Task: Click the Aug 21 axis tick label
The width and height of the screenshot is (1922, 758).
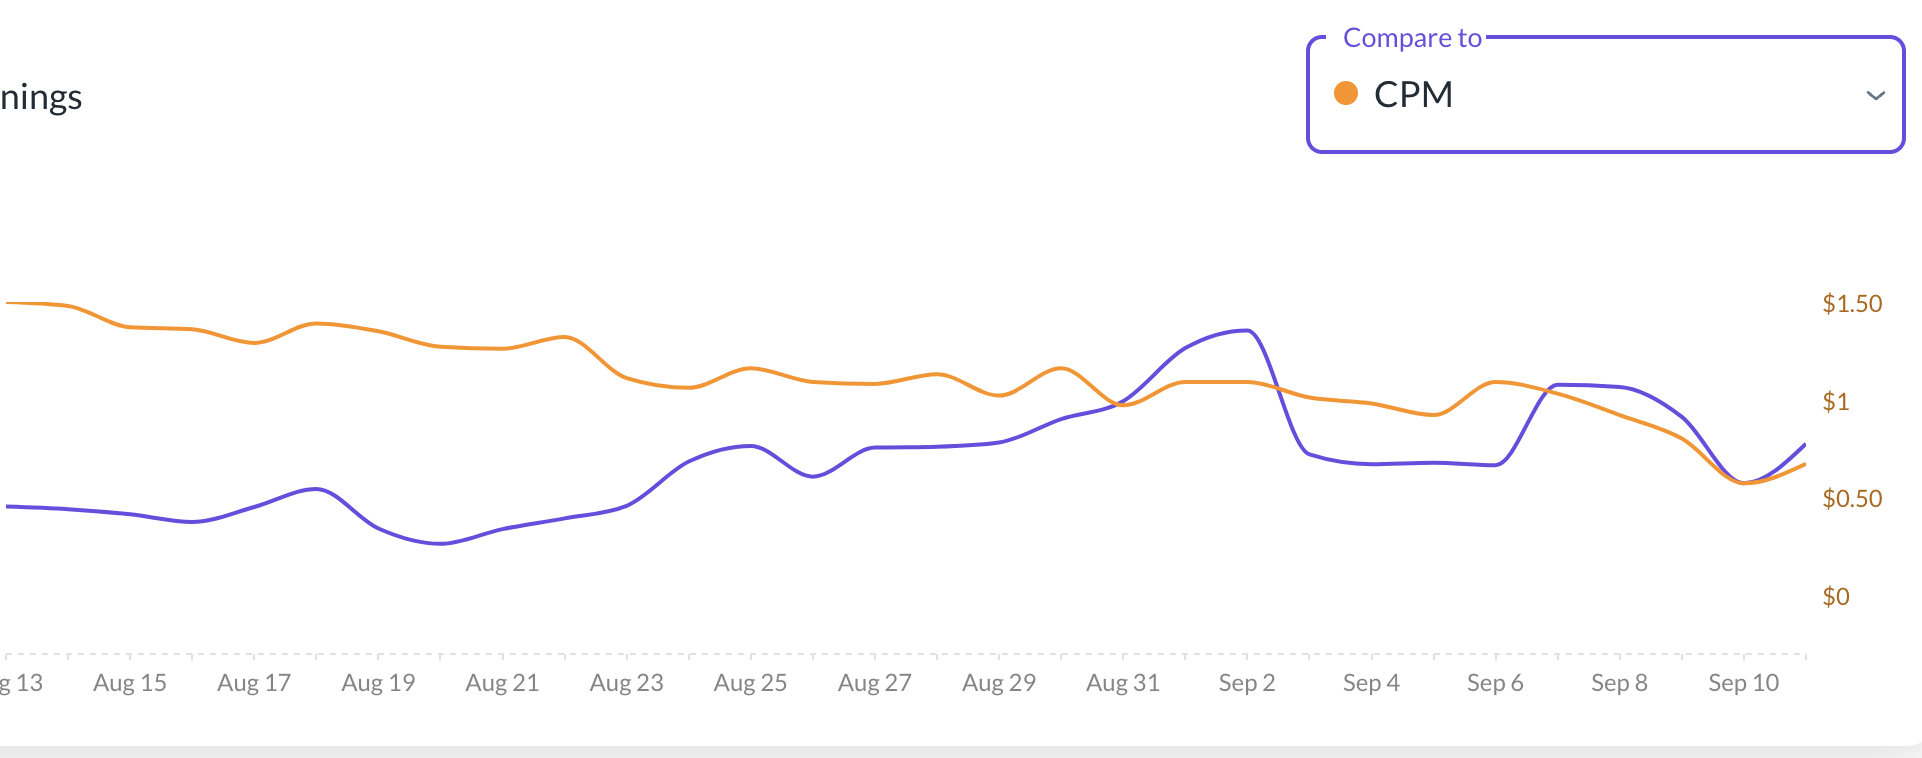Action: coord(502,683)
